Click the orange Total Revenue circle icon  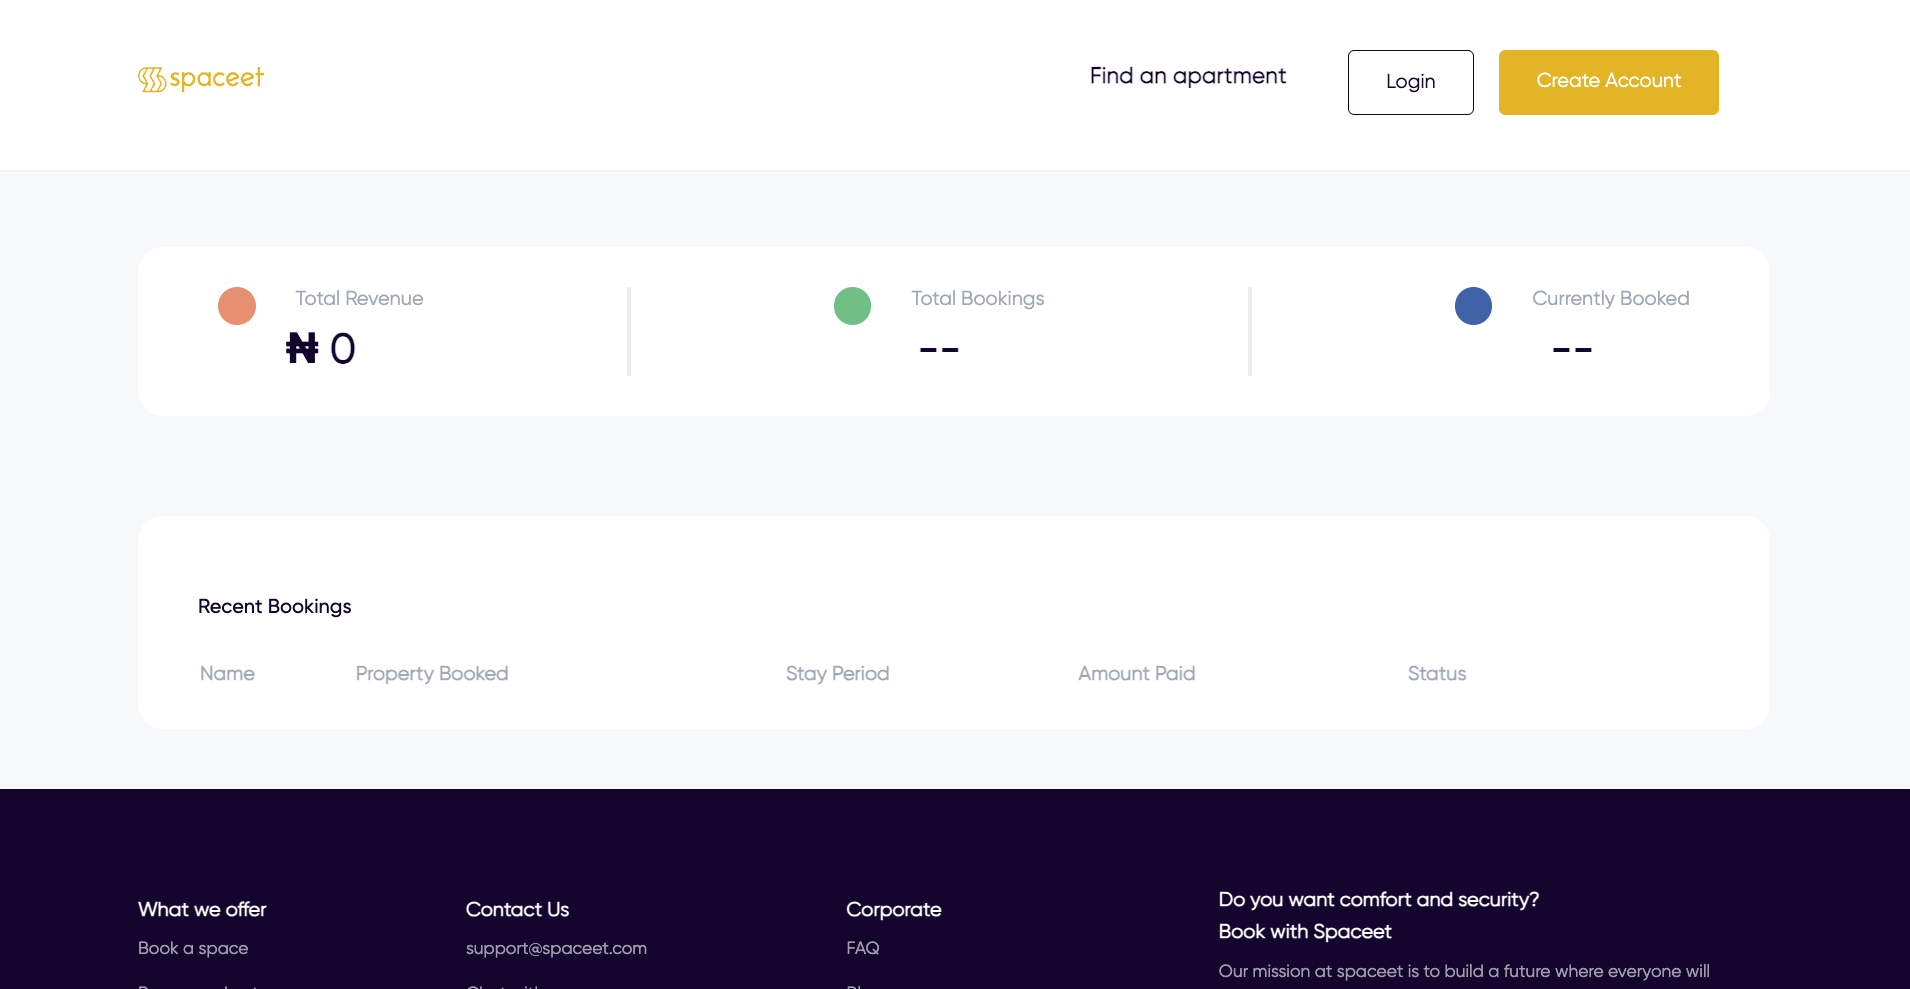[x=237, y=306]
